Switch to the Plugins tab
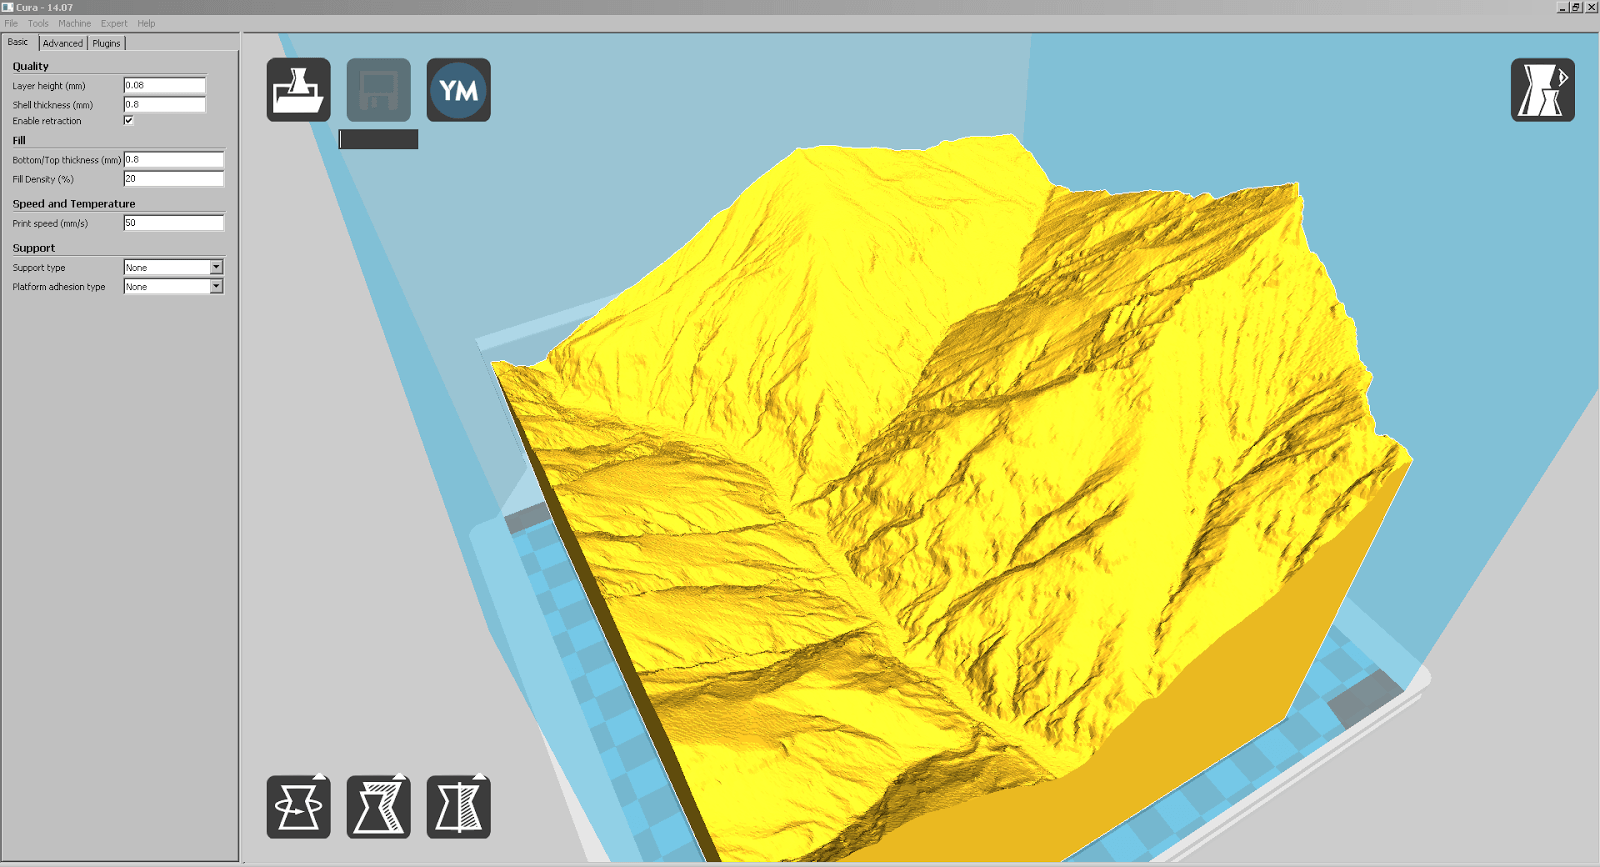This screenshot has height=867, width=1600. [x=107, y=43]
